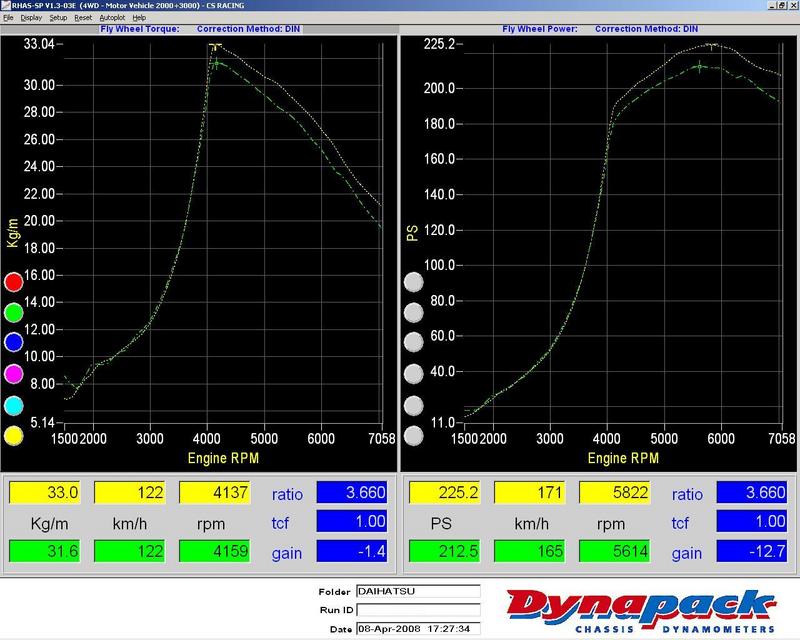800x640 pixels.
Task: Click the Folder field showing DAIHATSU
Action: (x=418, y=591)
